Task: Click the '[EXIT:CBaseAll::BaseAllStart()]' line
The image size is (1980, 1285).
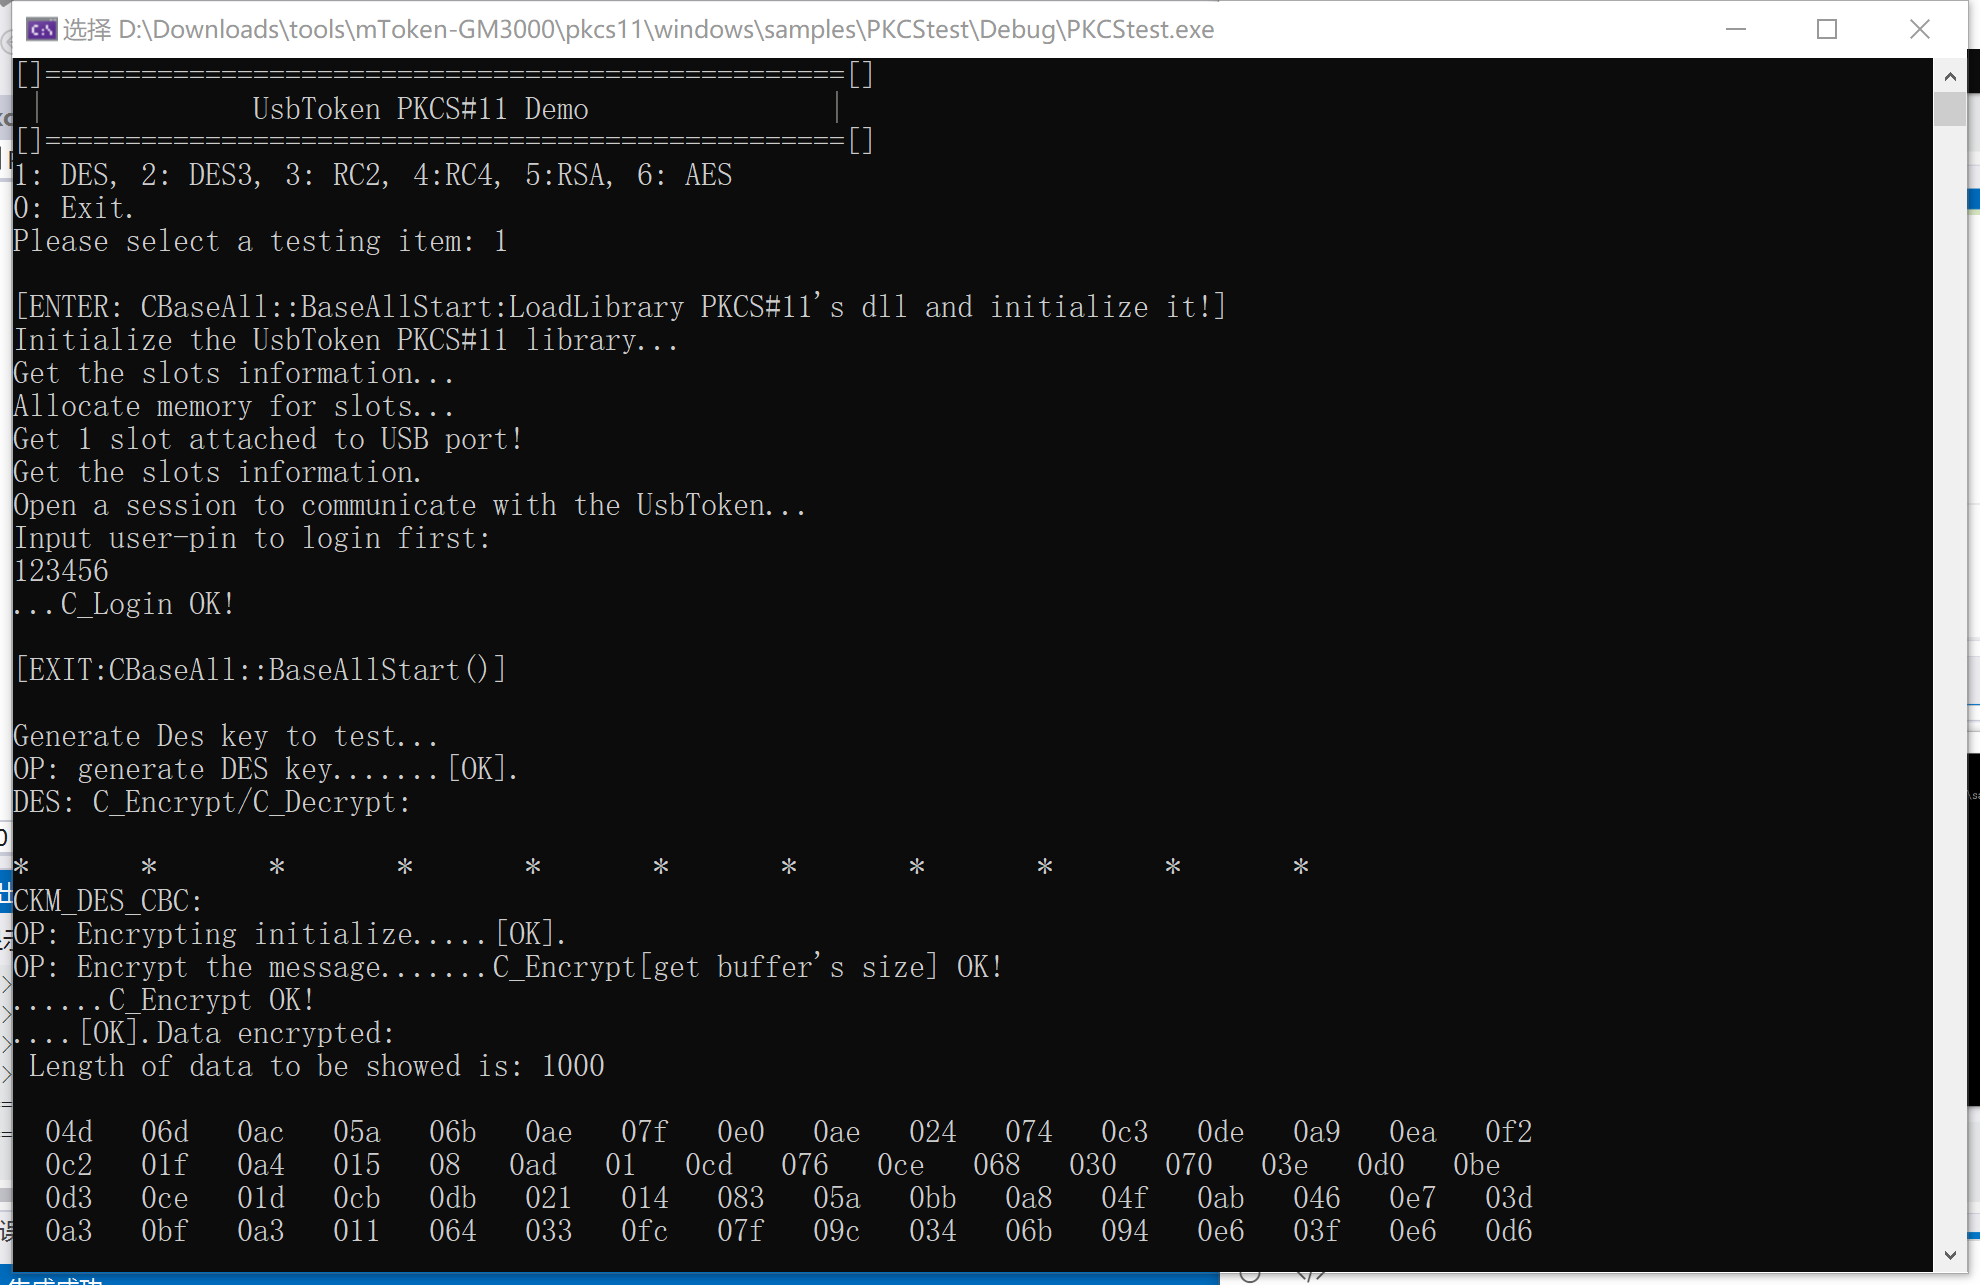Action: pyautogui.click(x=260, y=670)
